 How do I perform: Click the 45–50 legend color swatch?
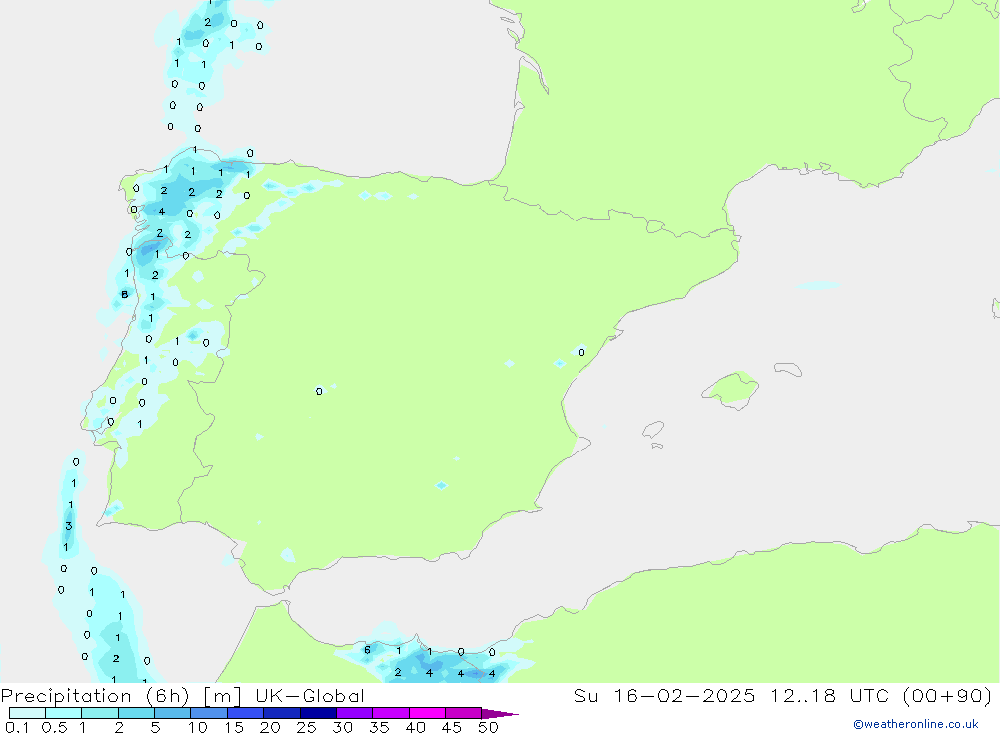click(464, 713)
